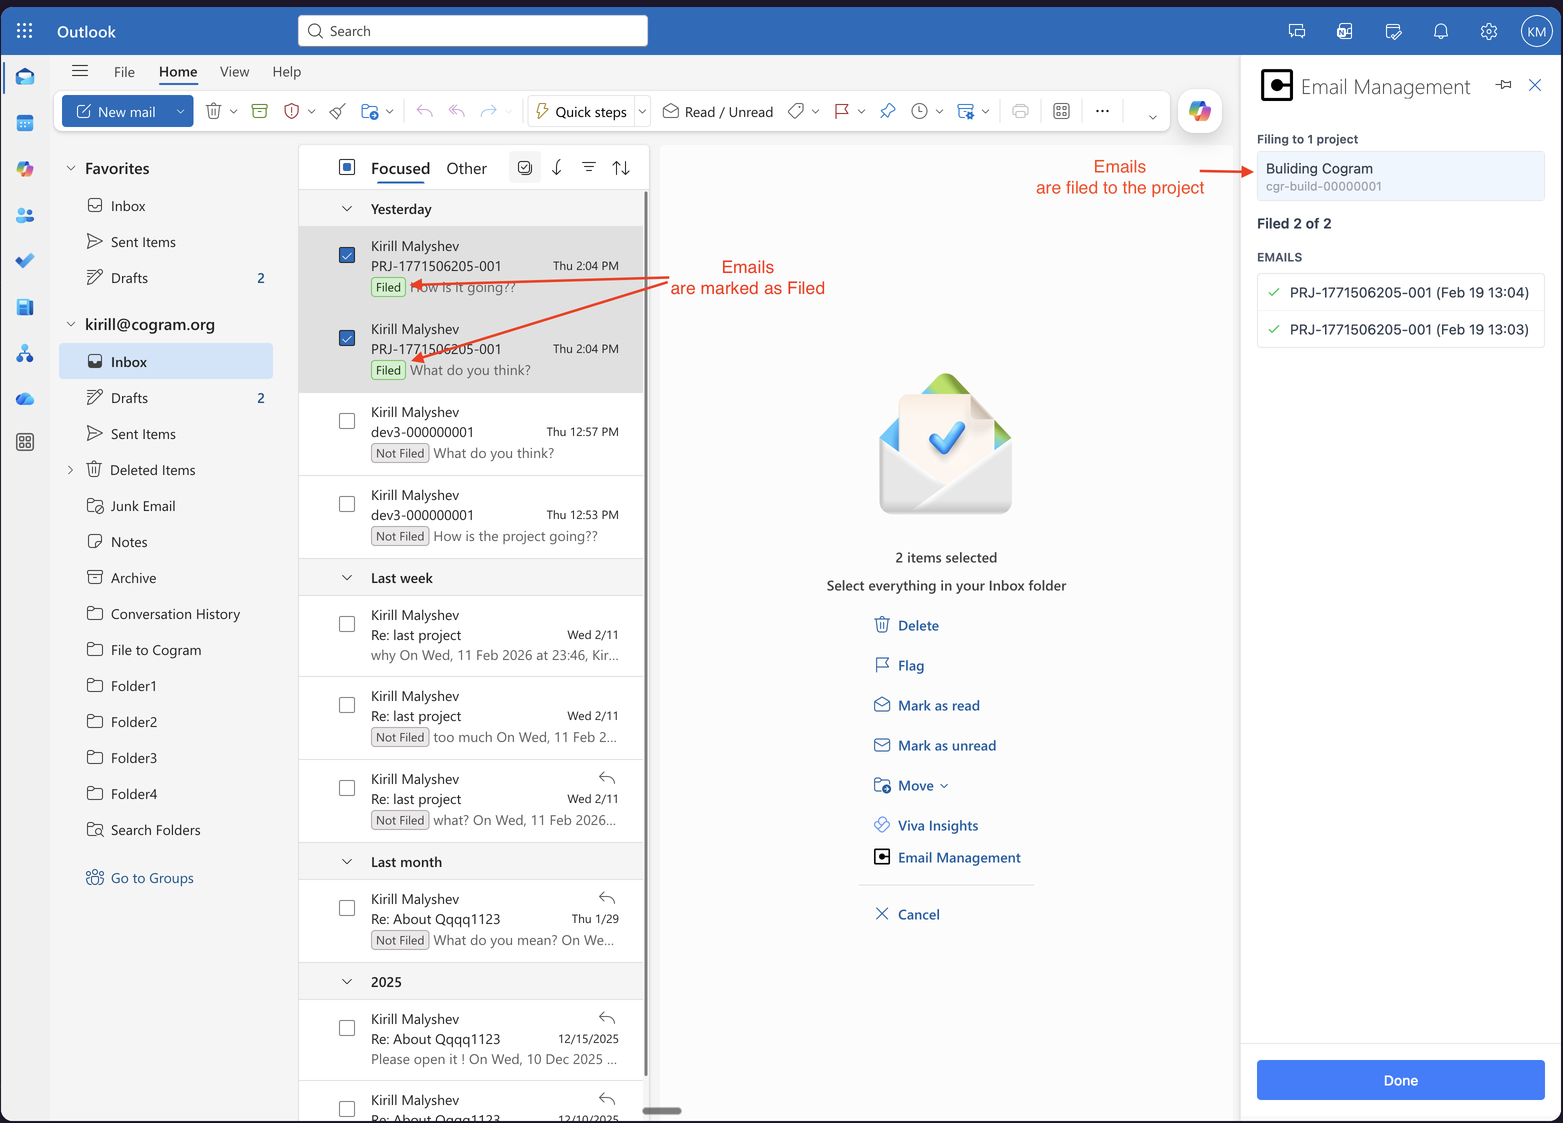The width and height of the screenshot is (1563, 1123).
Task: Open the New mail dropdown arrow
Action: click(x=180, y=111)
